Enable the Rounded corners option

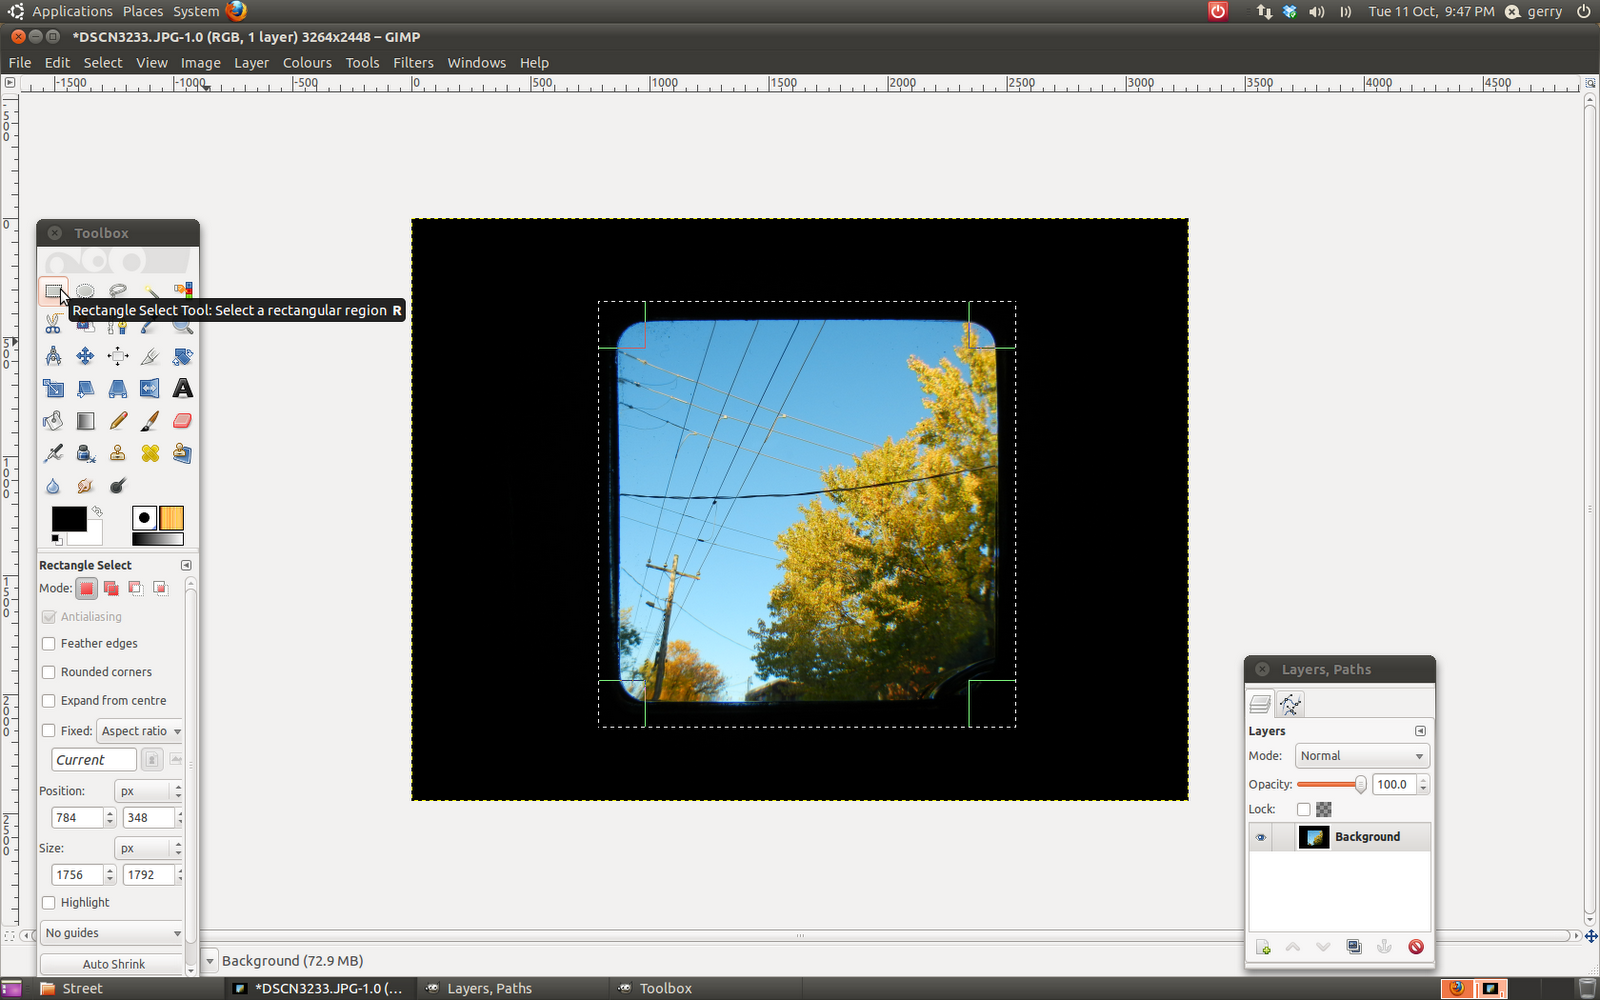(x=49, y=672)
